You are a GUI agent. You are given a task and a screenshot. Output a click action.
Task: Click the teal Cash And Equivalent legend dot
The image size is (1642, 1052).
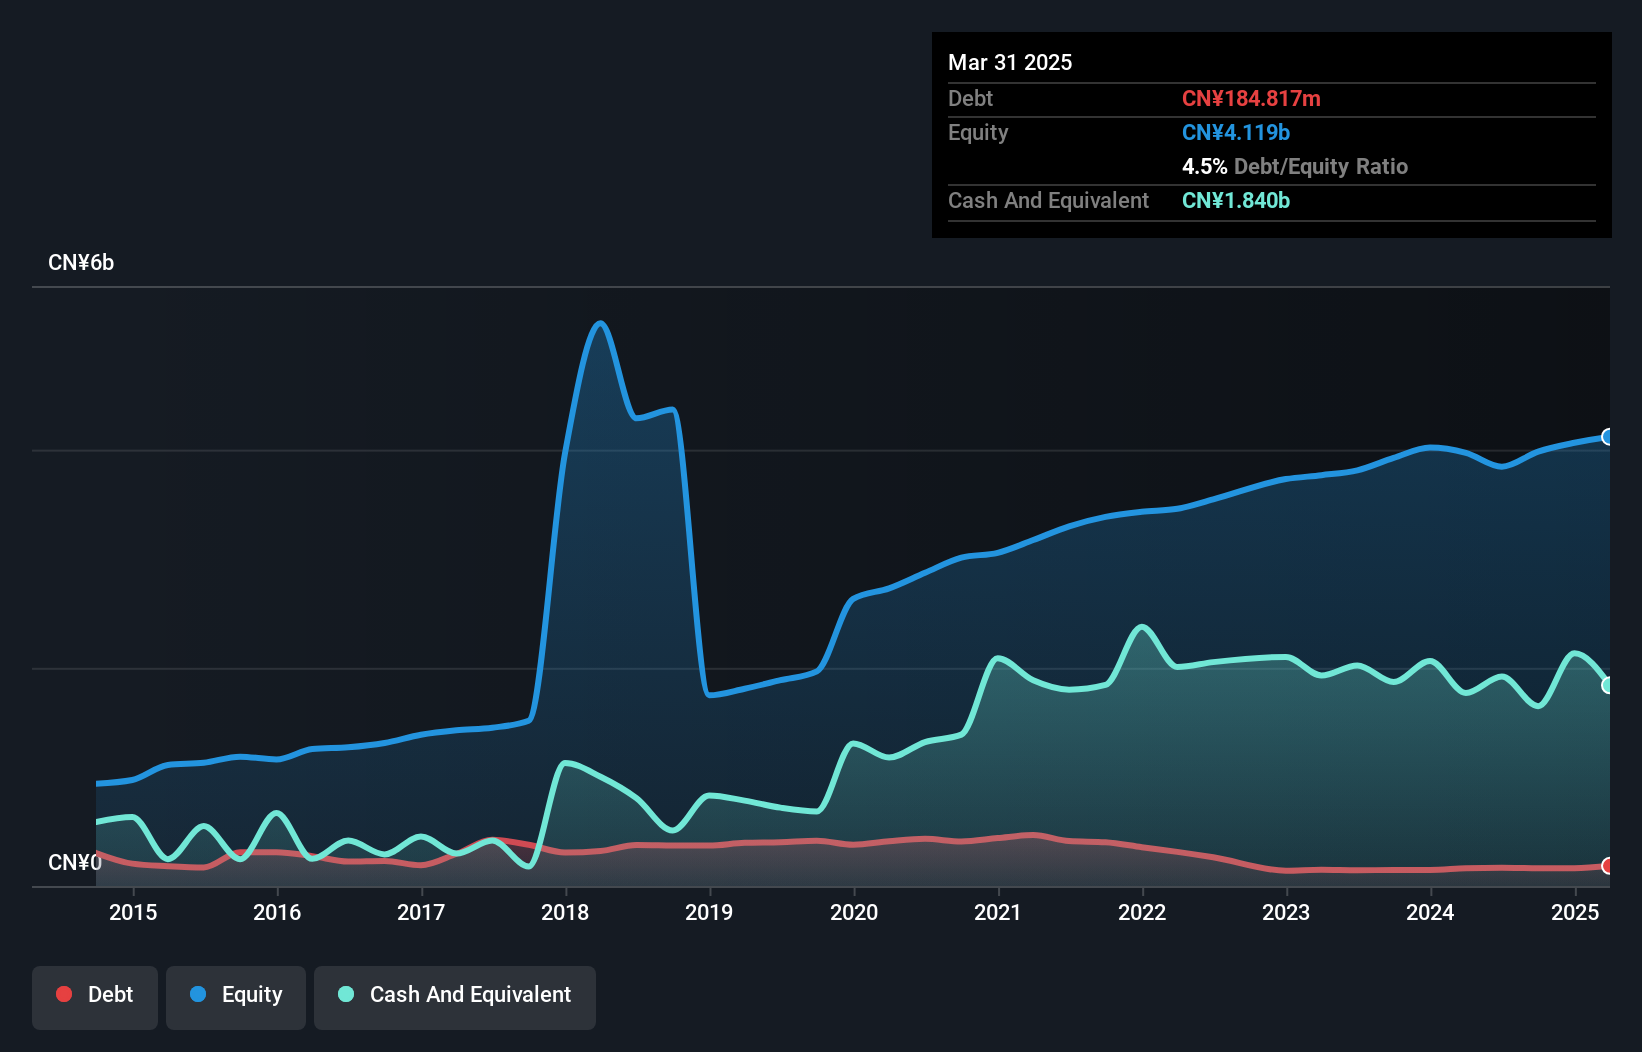346,994
